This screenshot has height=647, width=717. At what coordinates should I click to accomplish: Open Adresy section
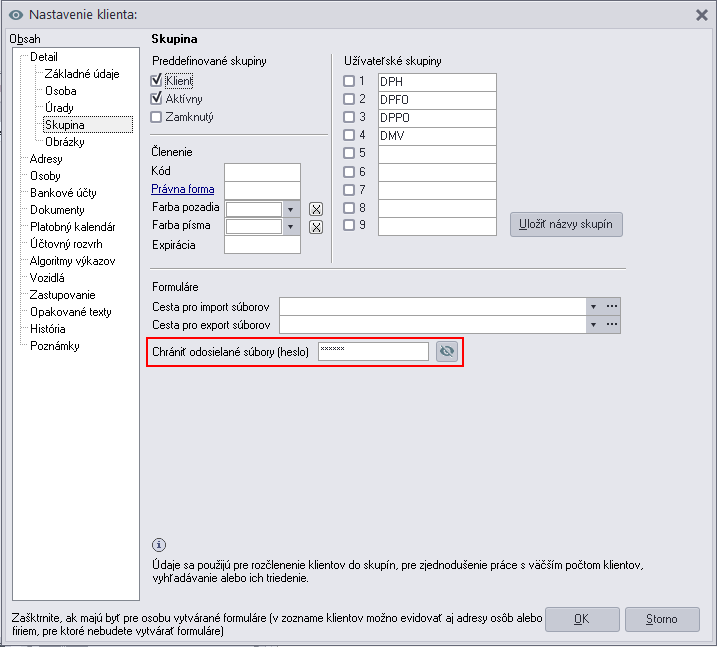click(x=46, y=159)
